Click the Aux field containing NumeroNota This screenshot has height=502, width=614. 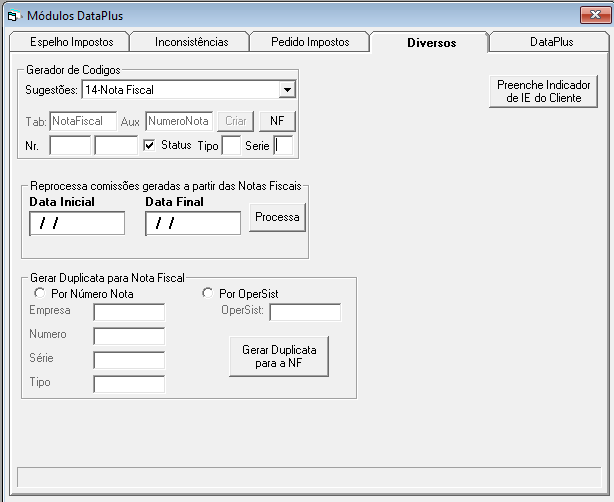[x=179, y=121]
